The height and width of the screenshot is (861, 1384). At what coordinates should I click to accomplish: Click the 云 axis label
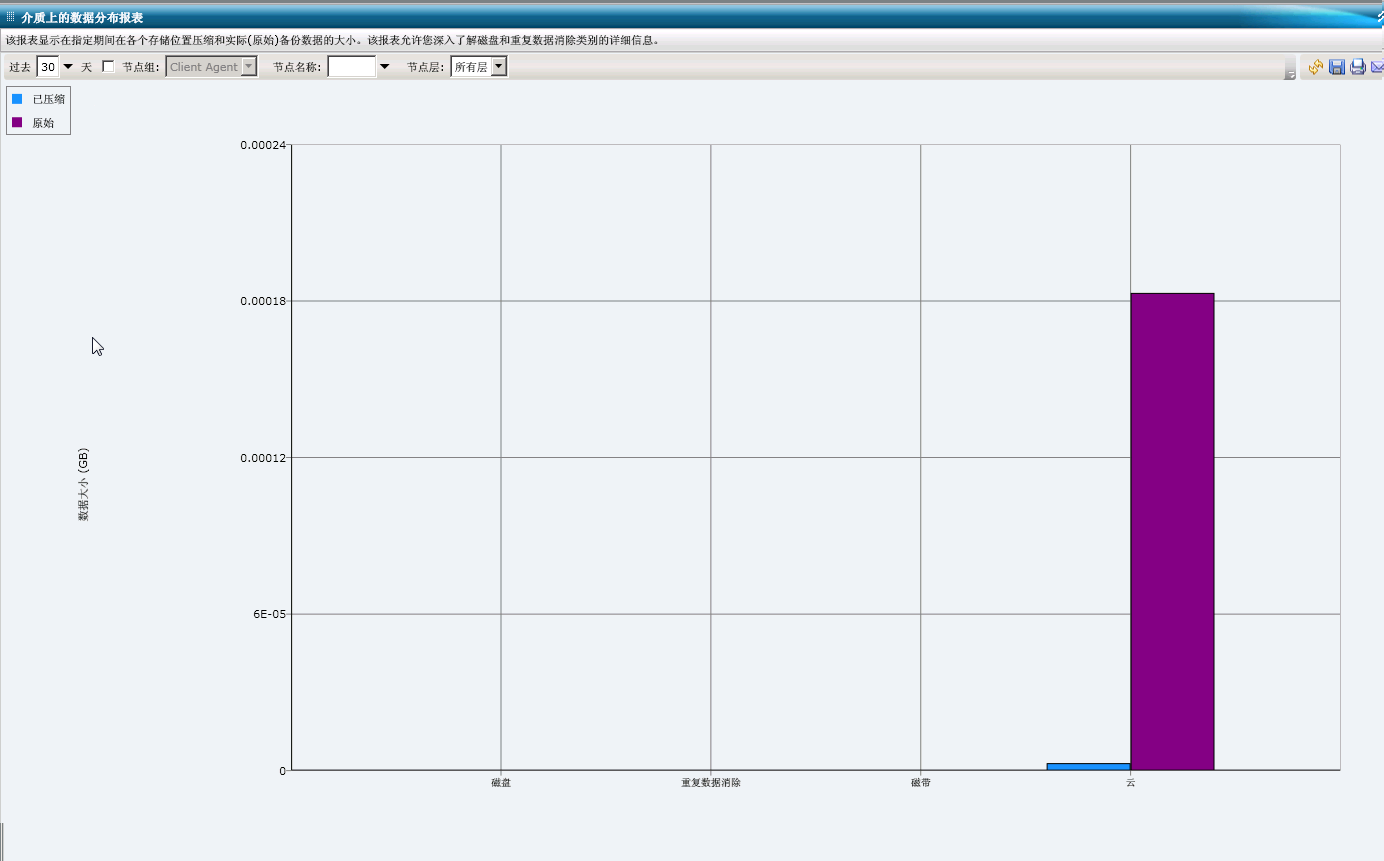pos(1131,783)
